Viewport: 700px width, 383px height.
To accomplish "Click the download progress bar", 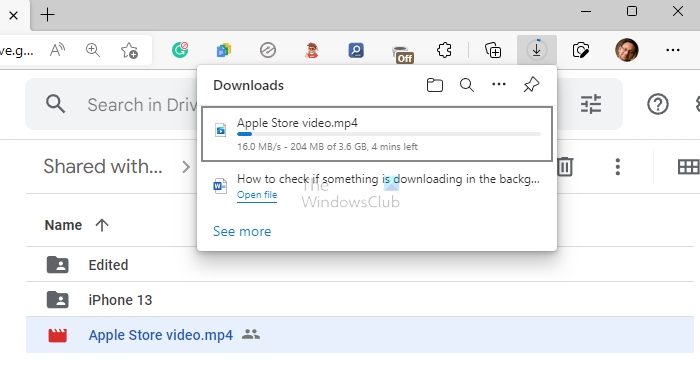I will tap(388, 134).
